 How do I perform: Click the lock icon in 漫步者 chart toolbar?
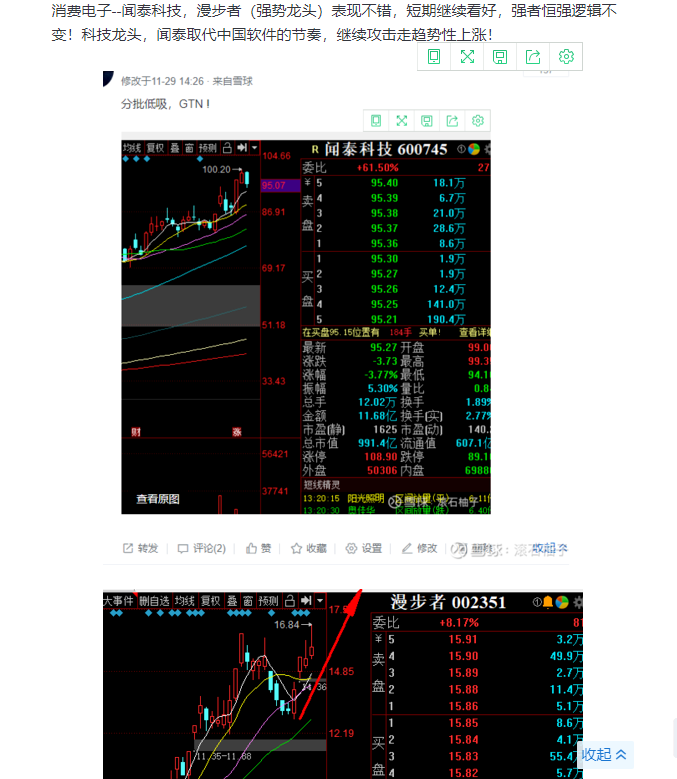point(290,601)
